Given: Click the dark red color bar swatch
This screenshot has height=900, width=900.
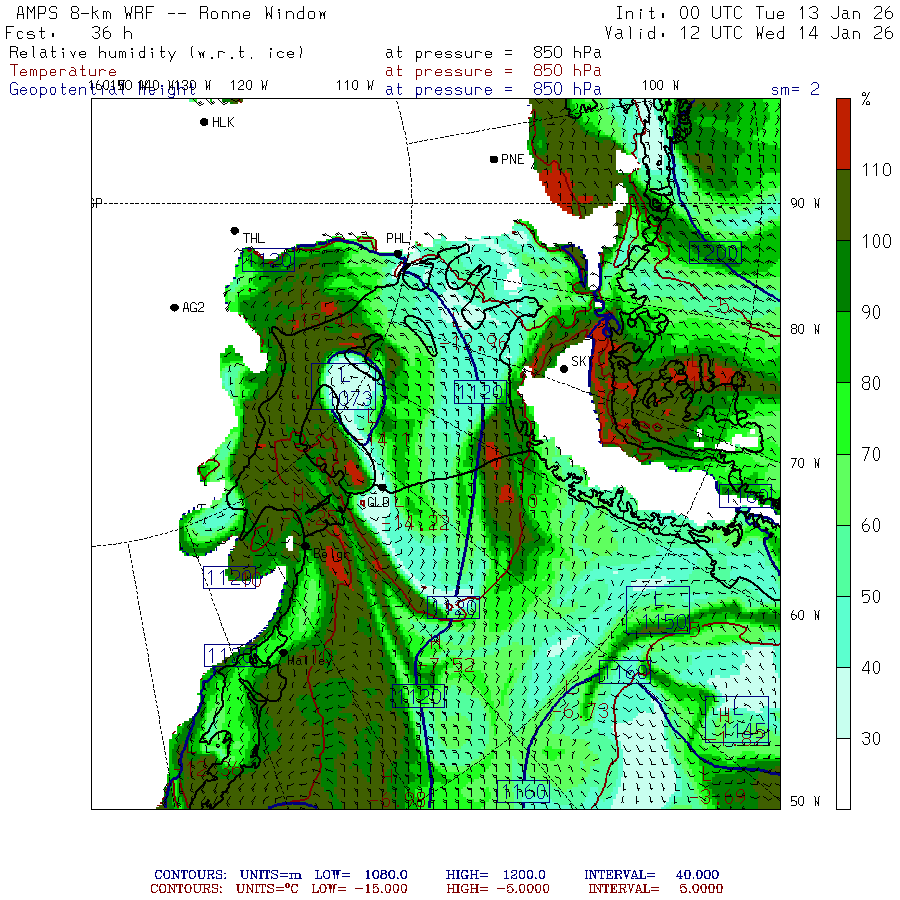Looking at the screenshot, I should 843,133.
